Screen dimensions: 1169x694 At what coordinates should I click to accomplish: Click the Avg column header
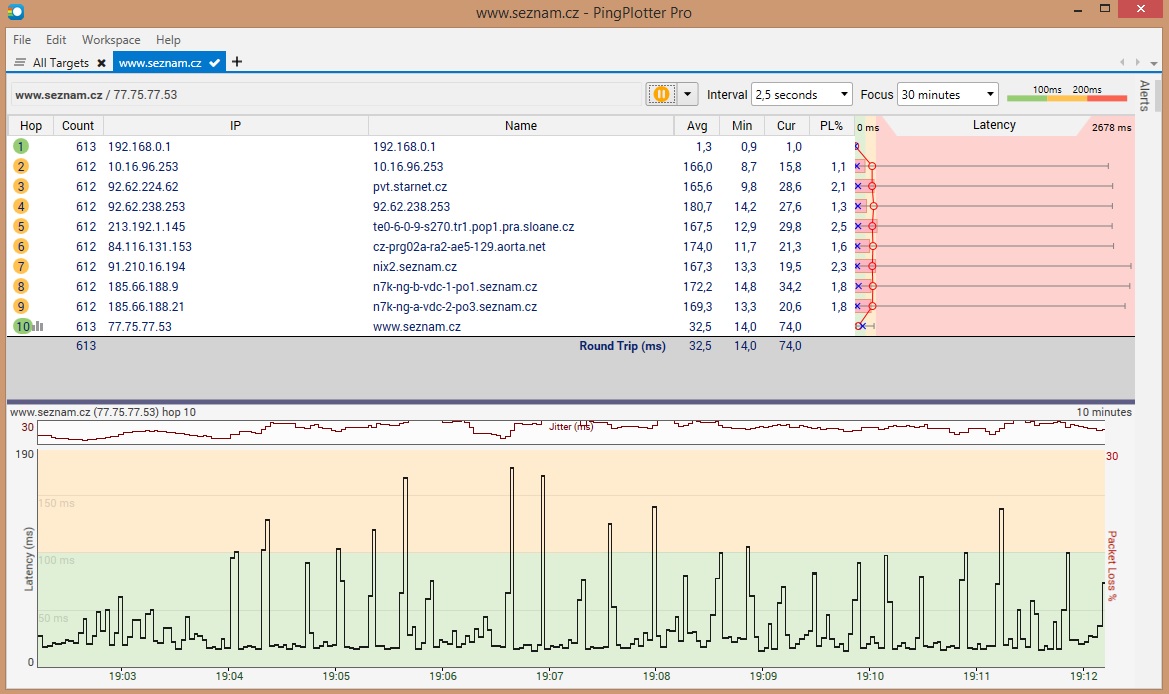point(697,126)
